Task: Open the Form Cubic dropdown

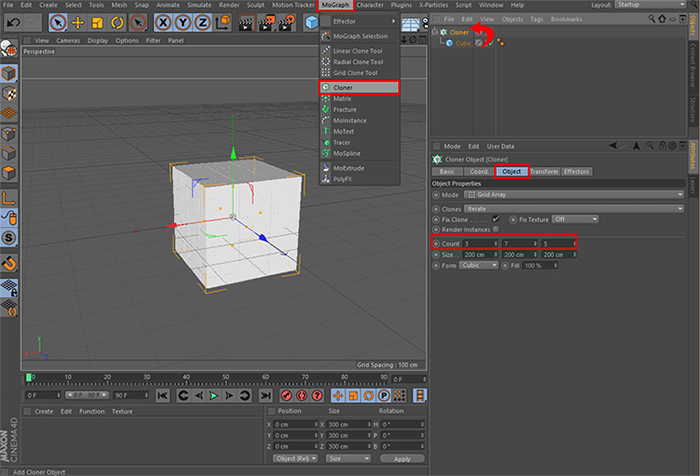Action: pyautogui.click(x=479, y=265)
